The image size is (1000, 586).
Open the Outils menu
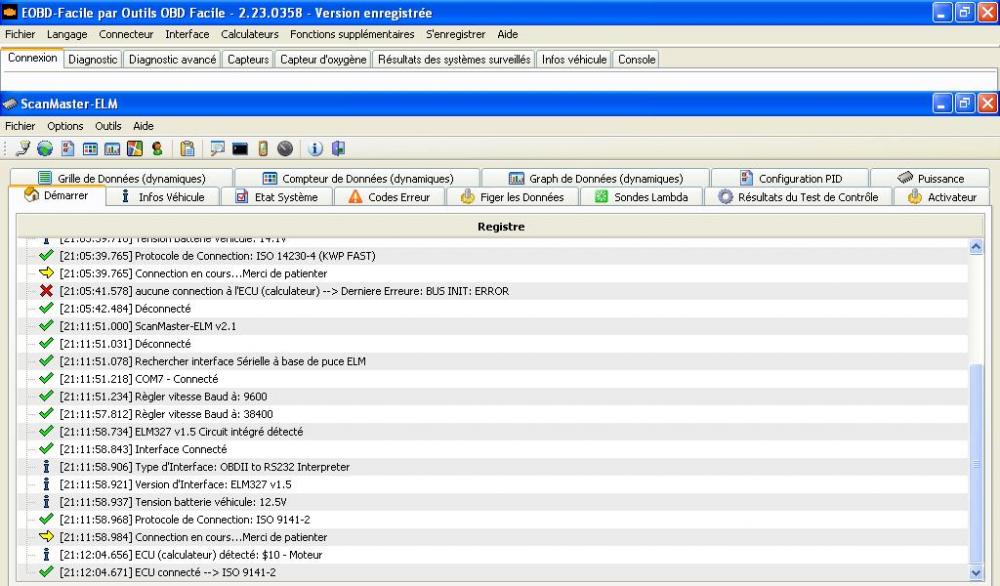pos(108,126)
